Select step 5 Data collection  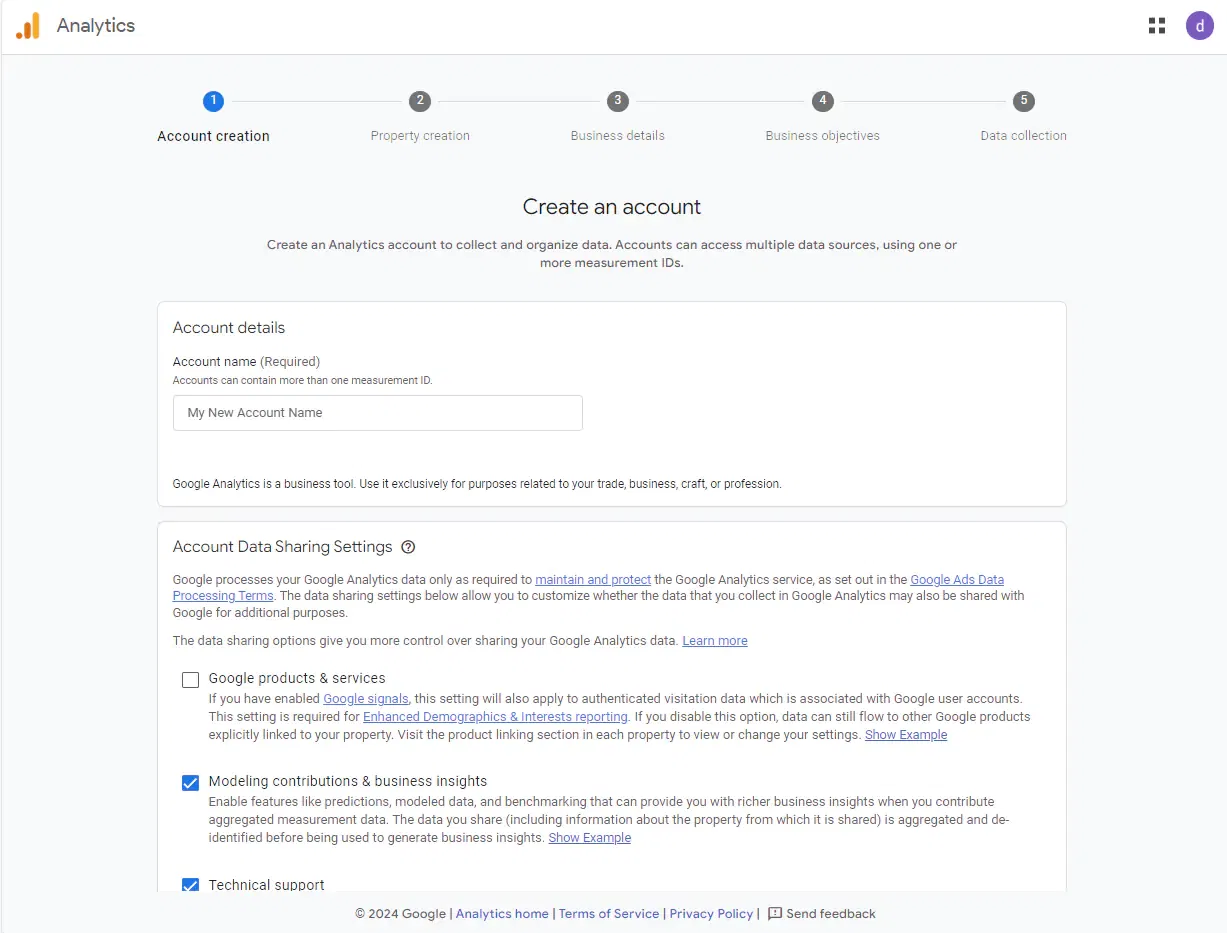1023,101
